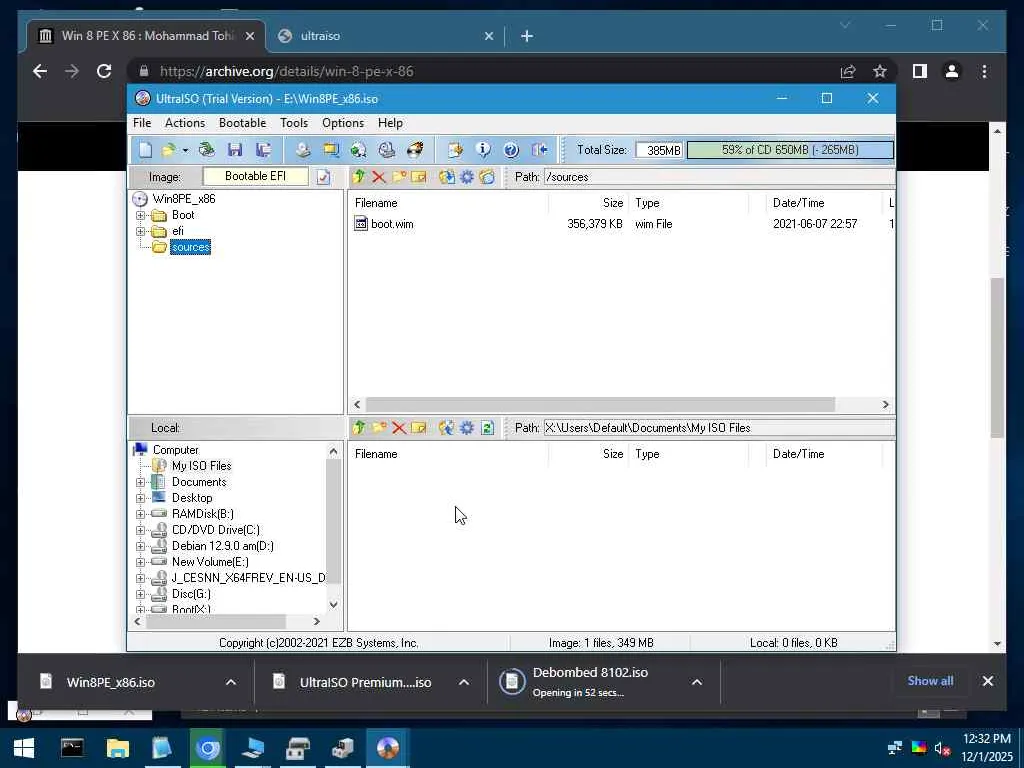Image resolution: width=1024 pixels, height=768 pixels.
Task: Reload the Chrome page
Action: (104, 71)
